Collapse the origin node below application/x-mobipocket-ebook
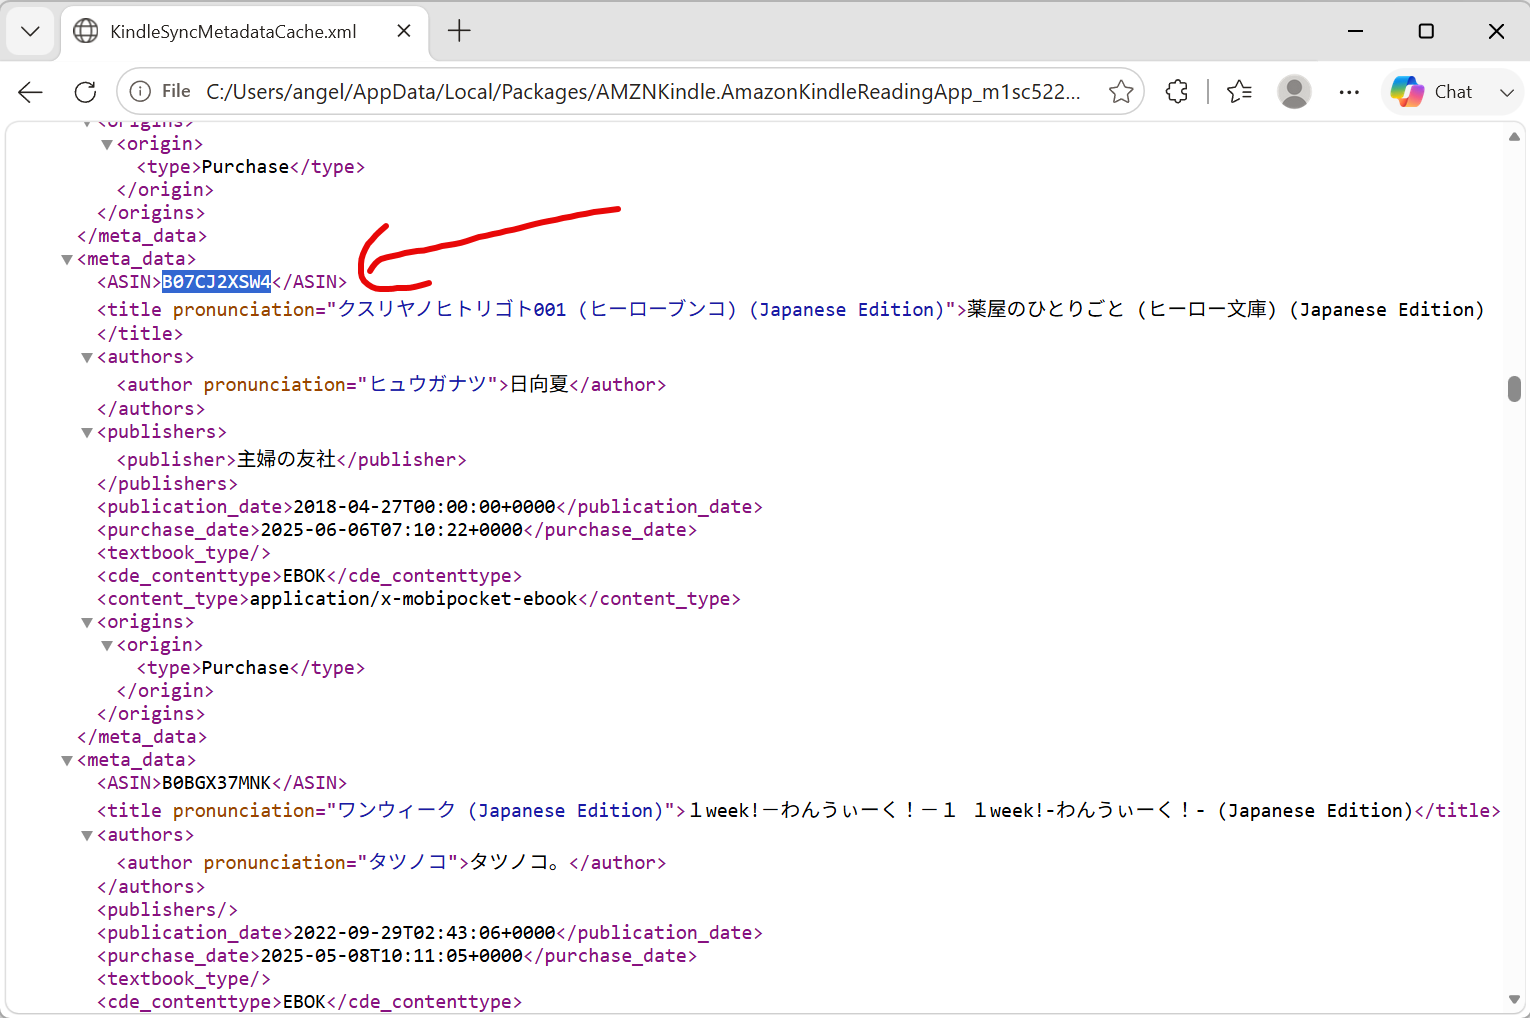 pyautogui.click(x=107, y=646)
